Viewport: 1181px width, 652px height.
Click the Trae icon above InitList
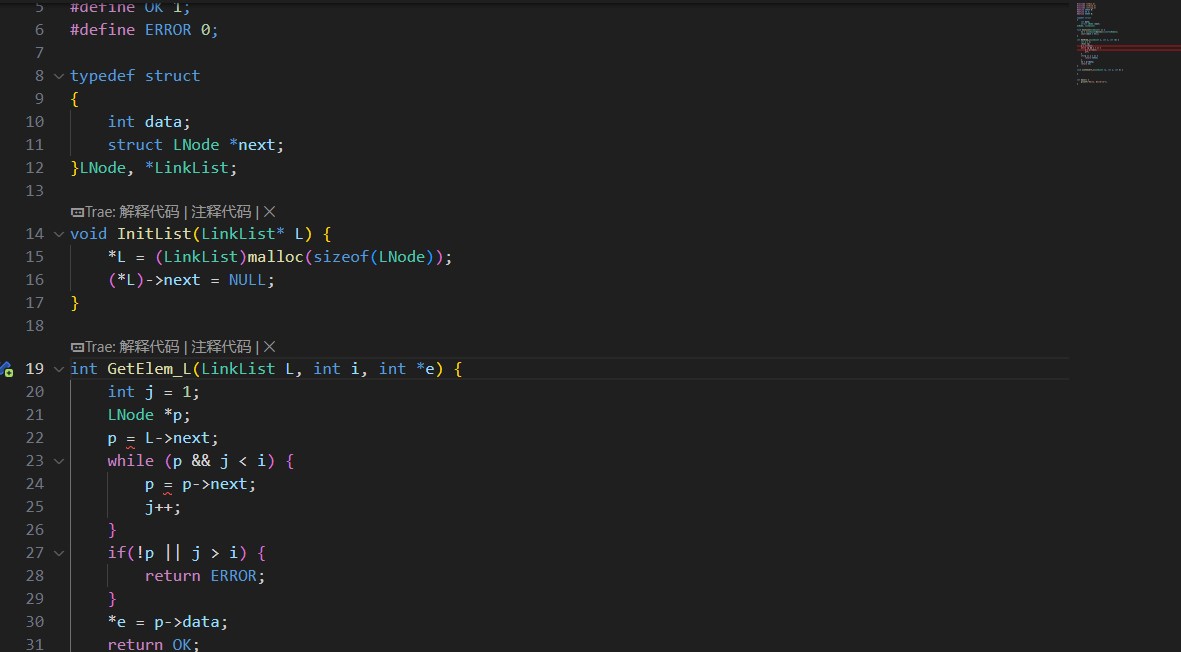click(77, 212)
